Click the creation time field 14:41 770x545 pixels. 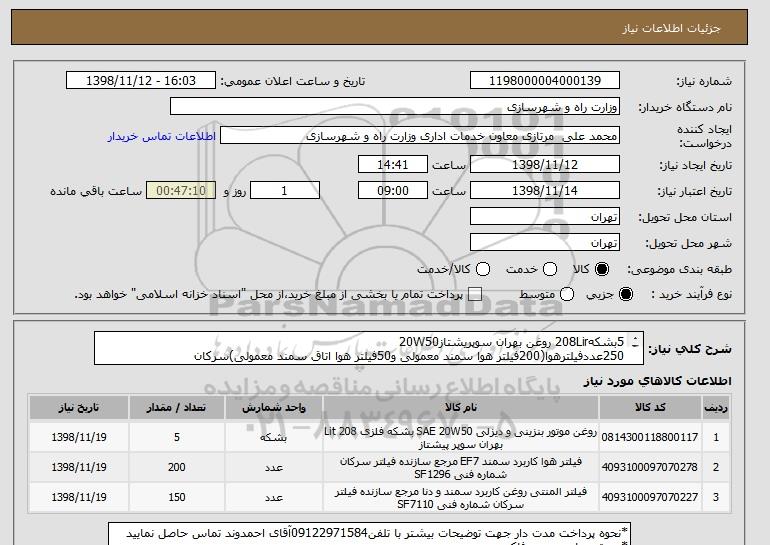pyautogui.click(x=393, y=164)
